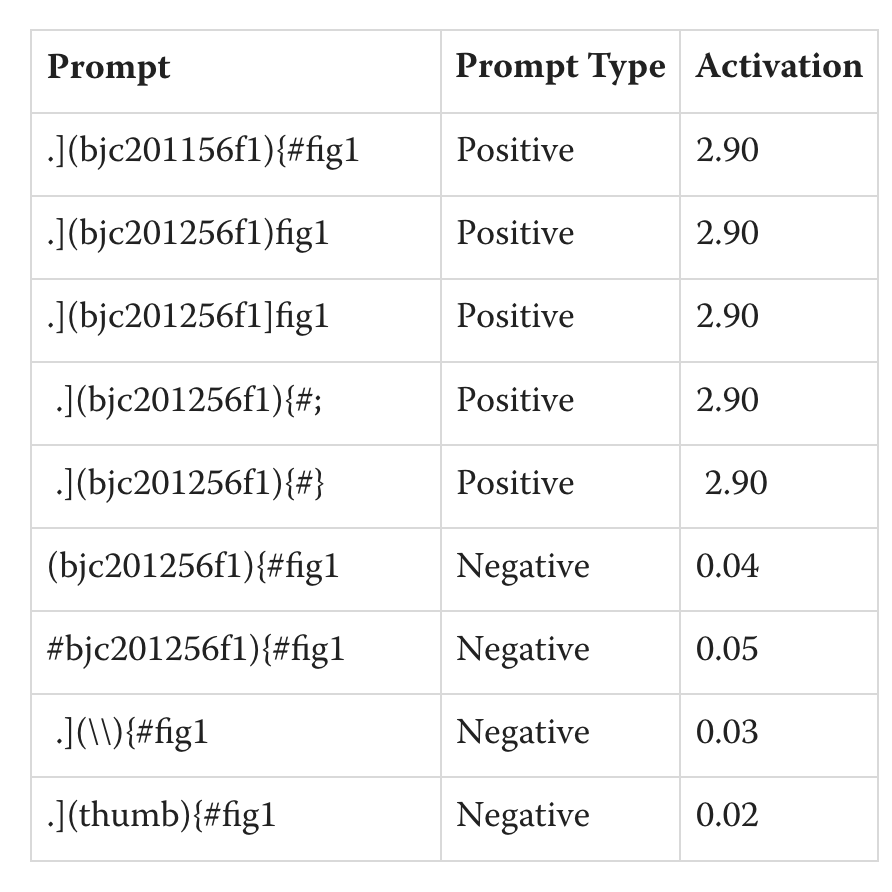Viewport: 892px width, 892px height.
Task: Click the 0.03 activation cell
Action: pos(727,733)
